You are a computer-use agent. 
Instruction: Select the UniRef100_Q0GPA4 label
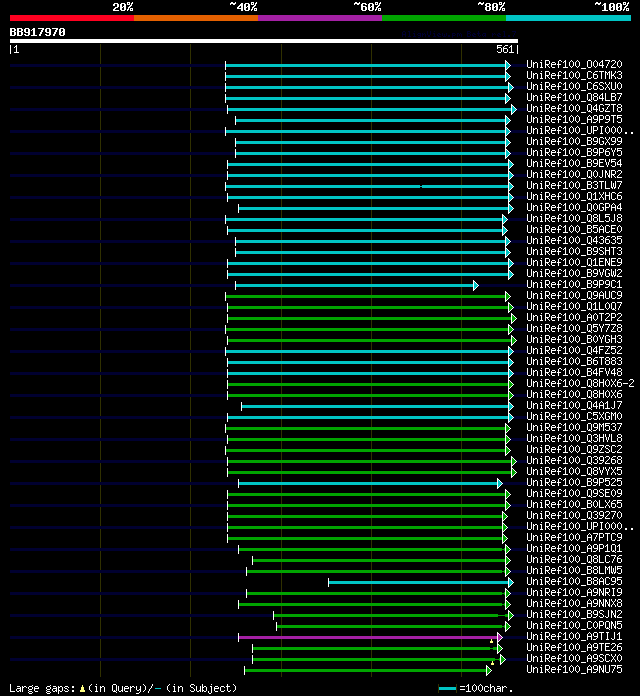point(574,207)
